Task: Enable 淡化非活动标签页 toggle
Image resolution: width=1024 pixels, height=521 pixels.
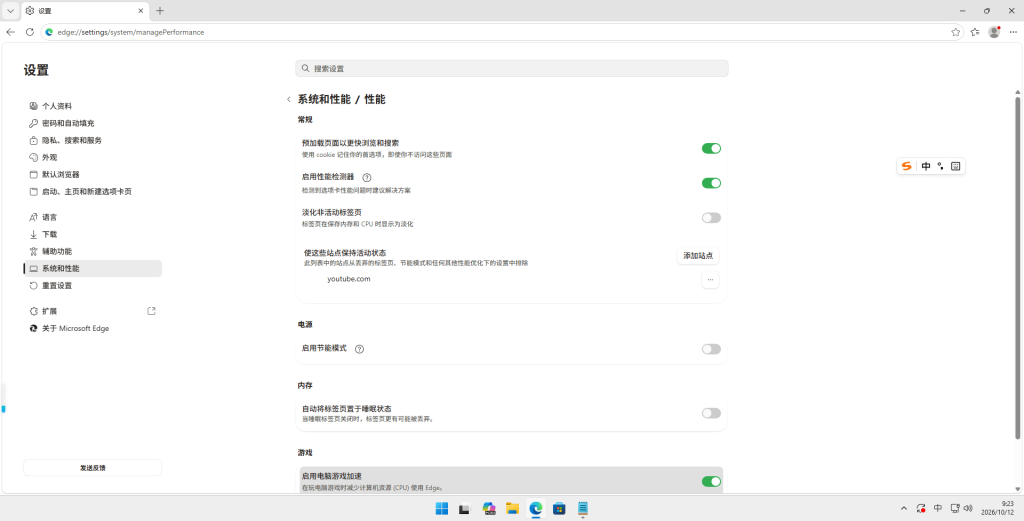Action: coord(711,217)
